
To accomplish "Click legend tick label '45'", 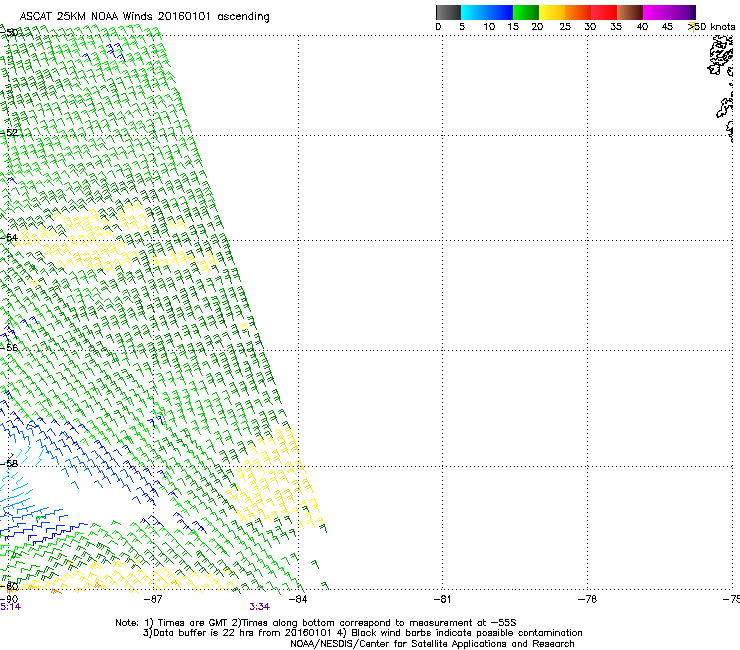I will point(667,26).
